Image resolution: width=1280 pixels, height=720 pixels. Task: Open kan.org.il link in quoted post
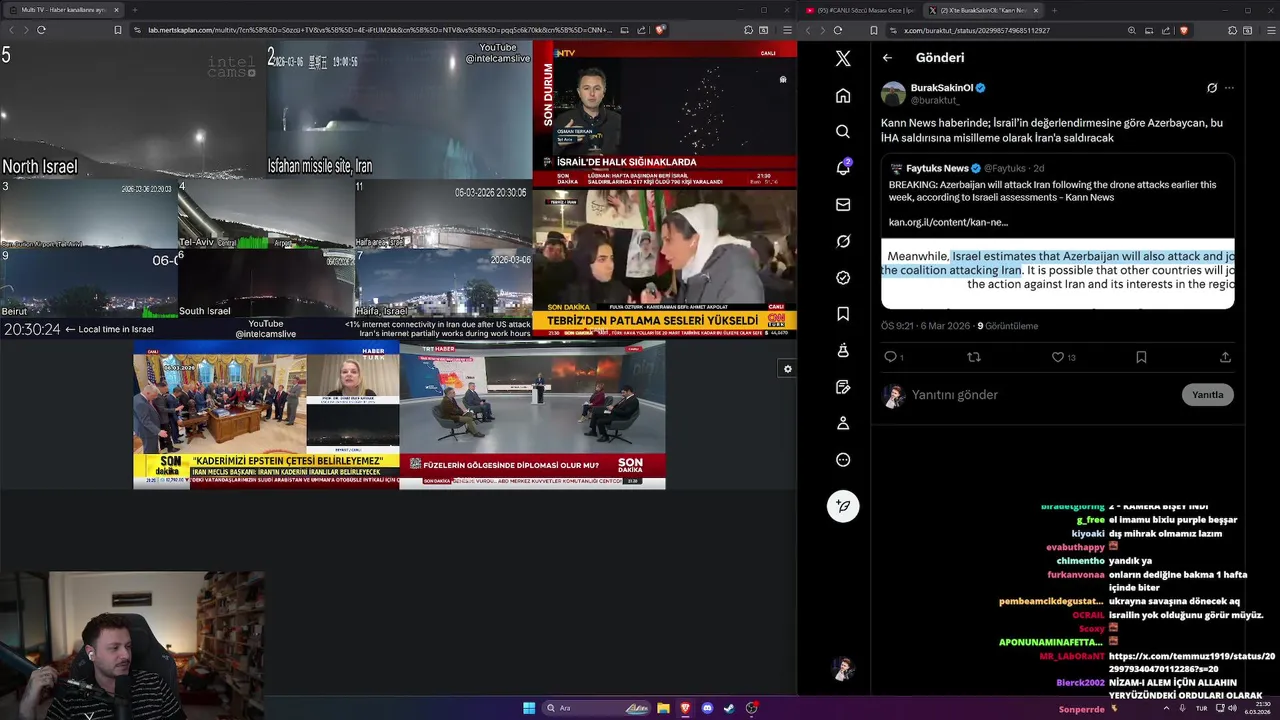[x=948, y=222]
